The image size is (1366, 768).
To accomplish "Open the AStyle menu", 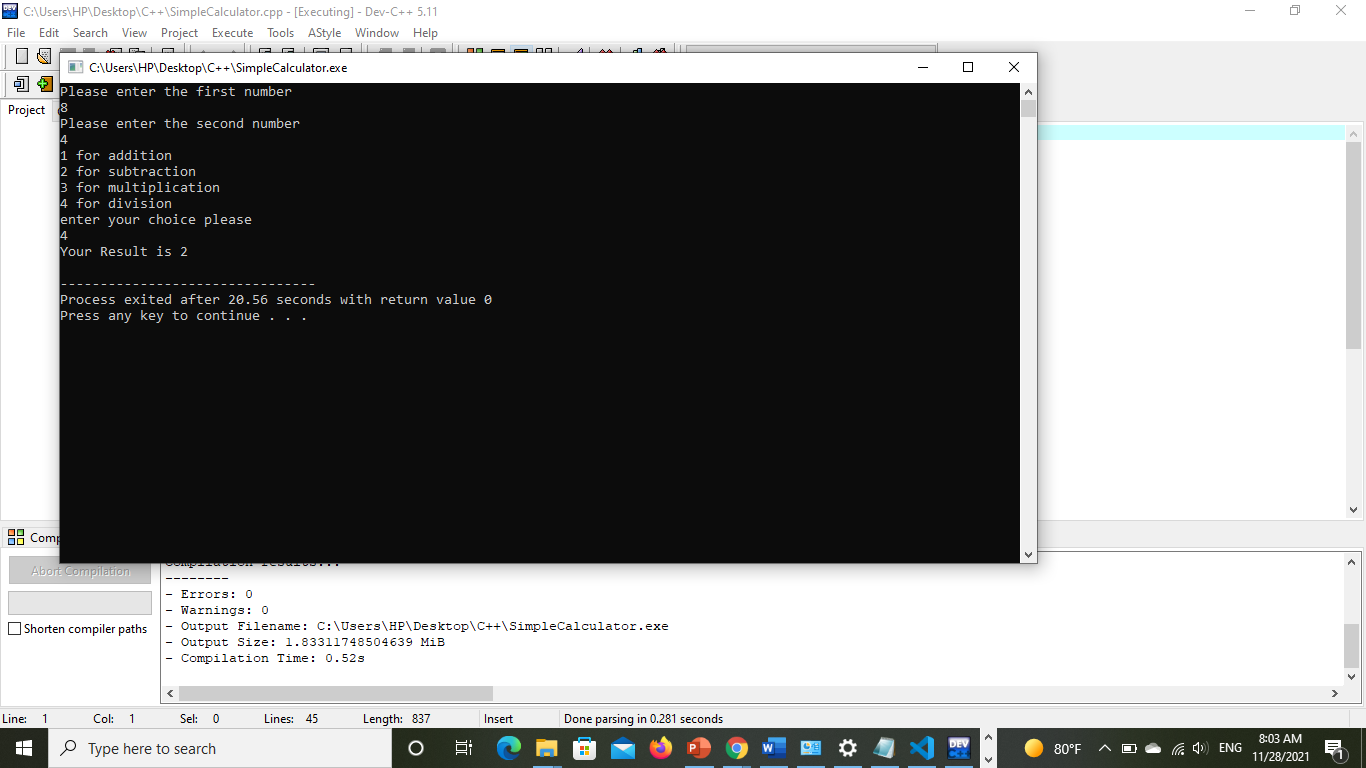I will pyautogui.click(x=324, y=32).
